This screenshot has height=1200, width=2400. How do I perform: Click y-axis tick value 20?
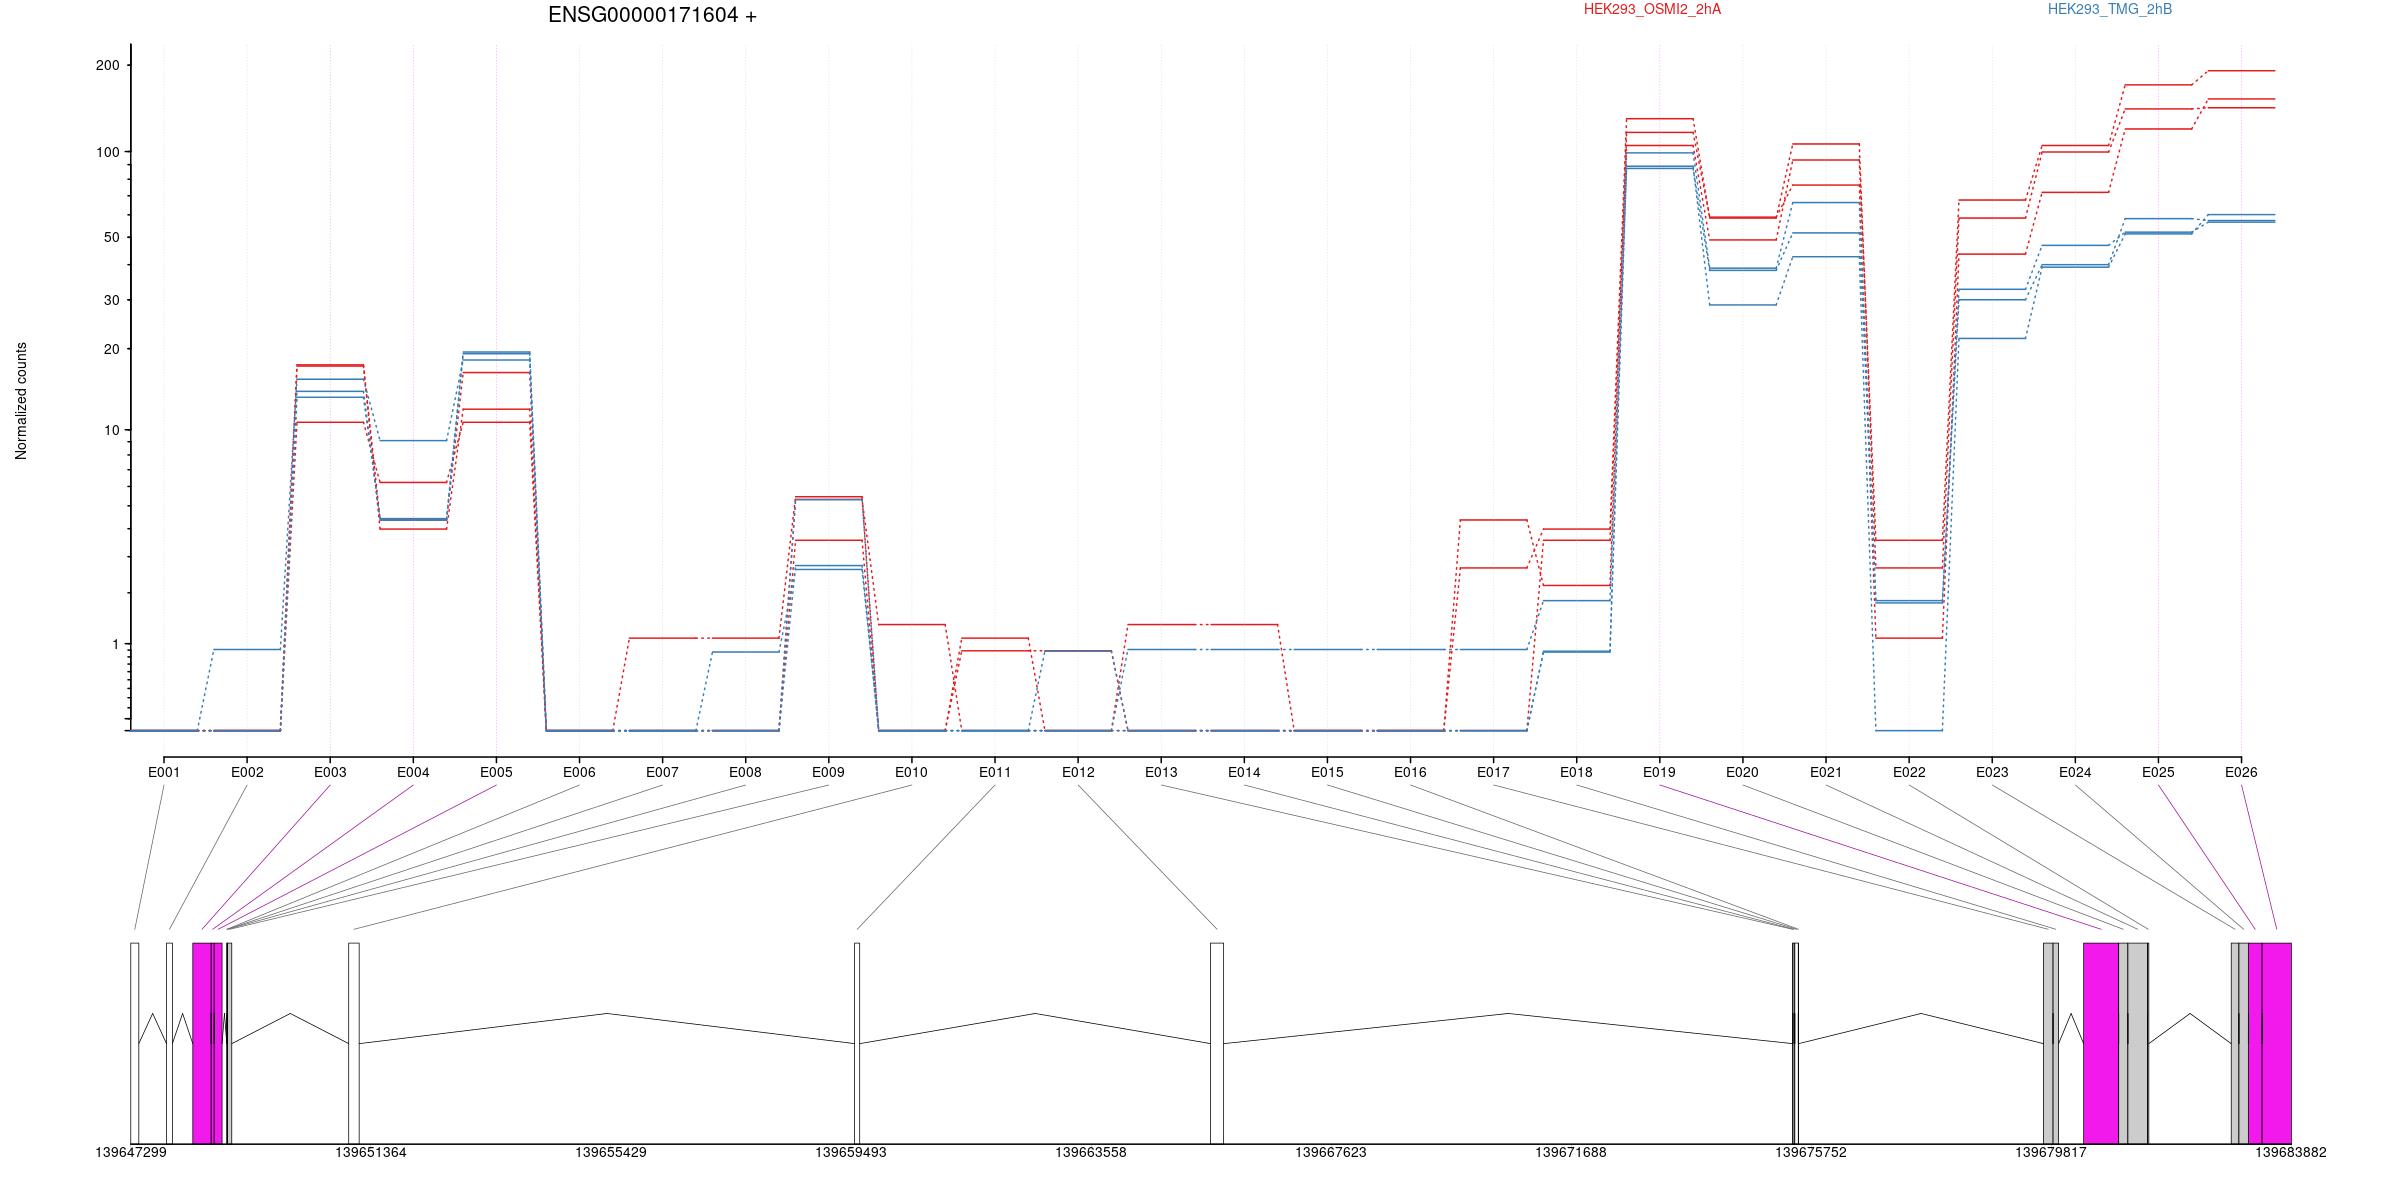(112, 349)
